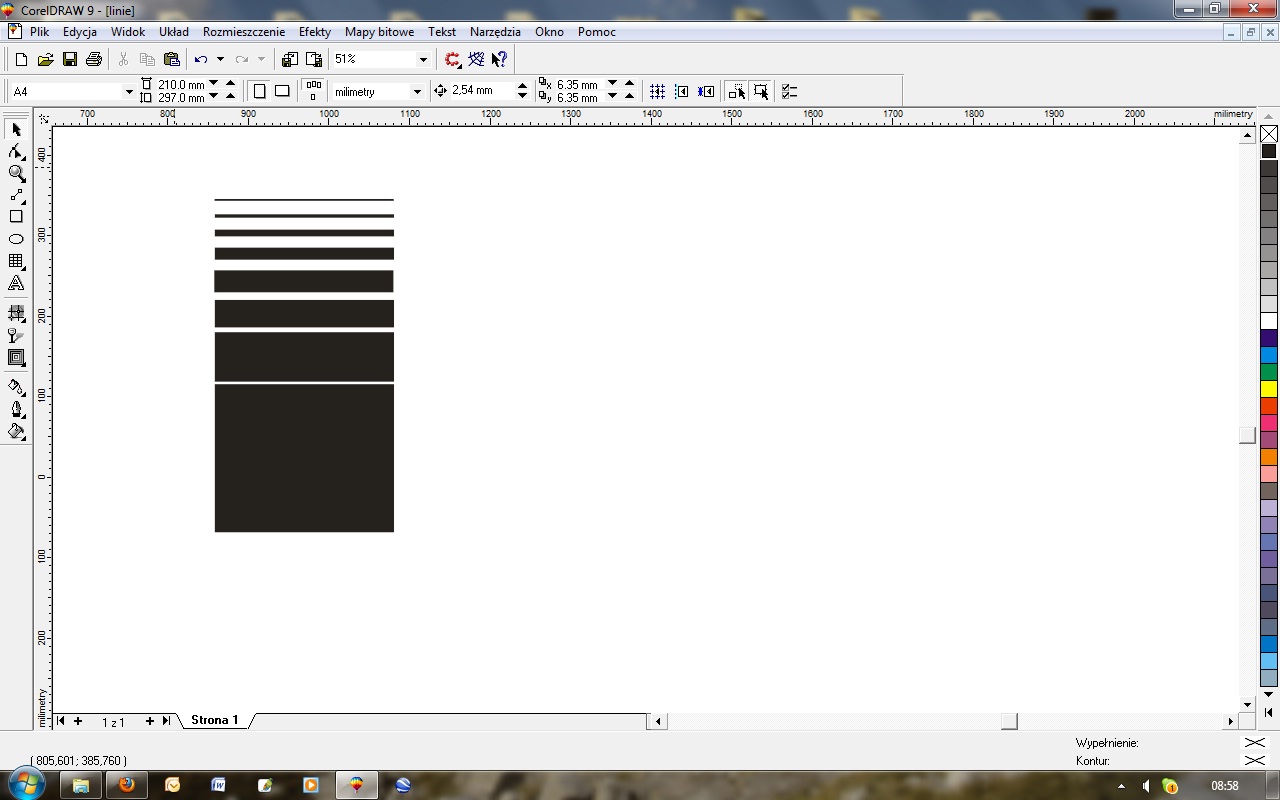Choose the Rectangle tool
The image size is (1280, 800).
16,217
